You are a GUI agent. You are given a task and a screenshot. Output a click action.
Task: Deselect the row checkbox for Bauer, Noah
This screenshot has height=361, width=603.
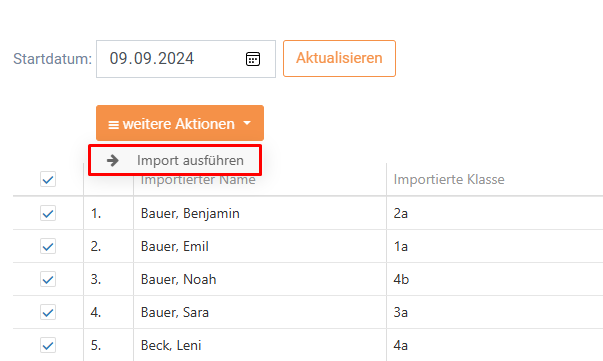click(48, 279)
